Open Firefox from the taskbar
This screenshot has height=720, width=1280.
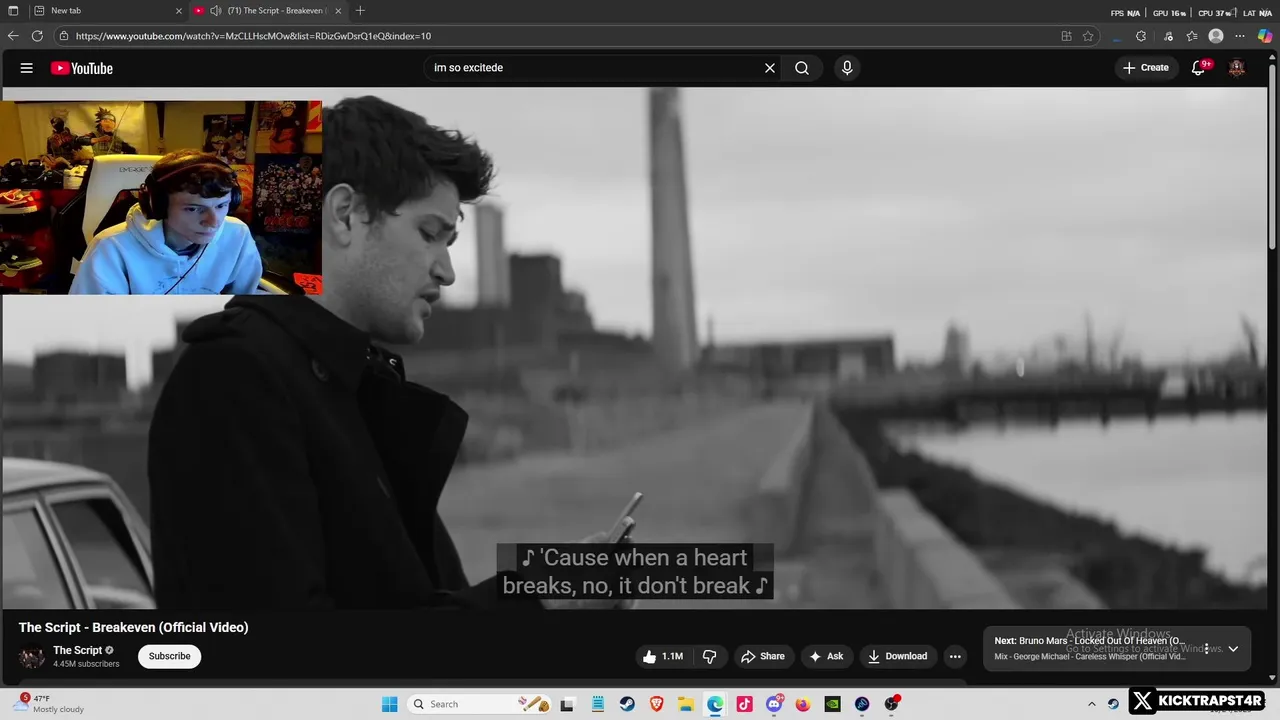coord(803,704)
